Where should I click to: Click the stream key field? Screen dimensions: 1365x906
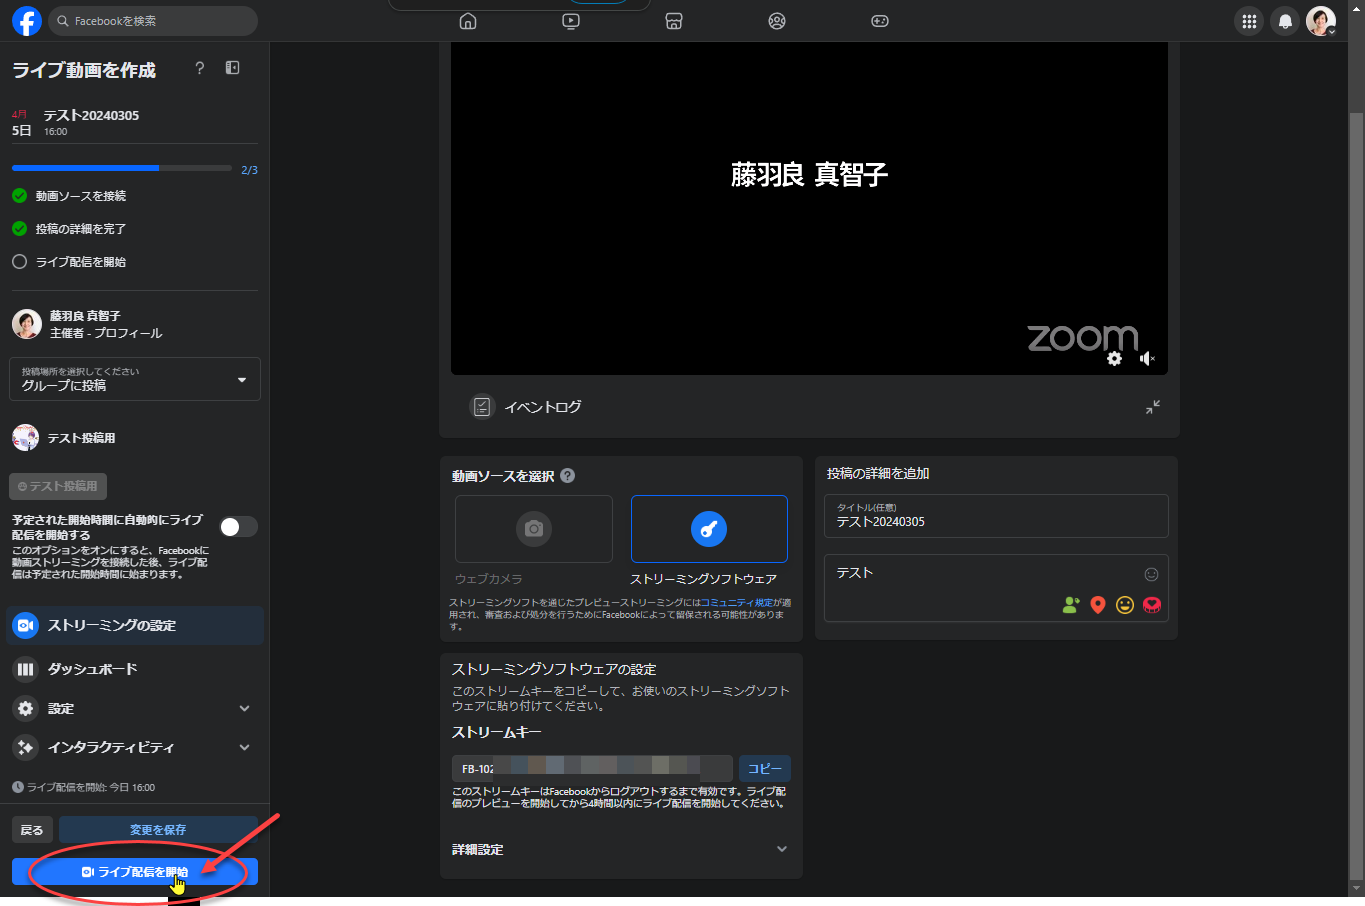point(592,768)
